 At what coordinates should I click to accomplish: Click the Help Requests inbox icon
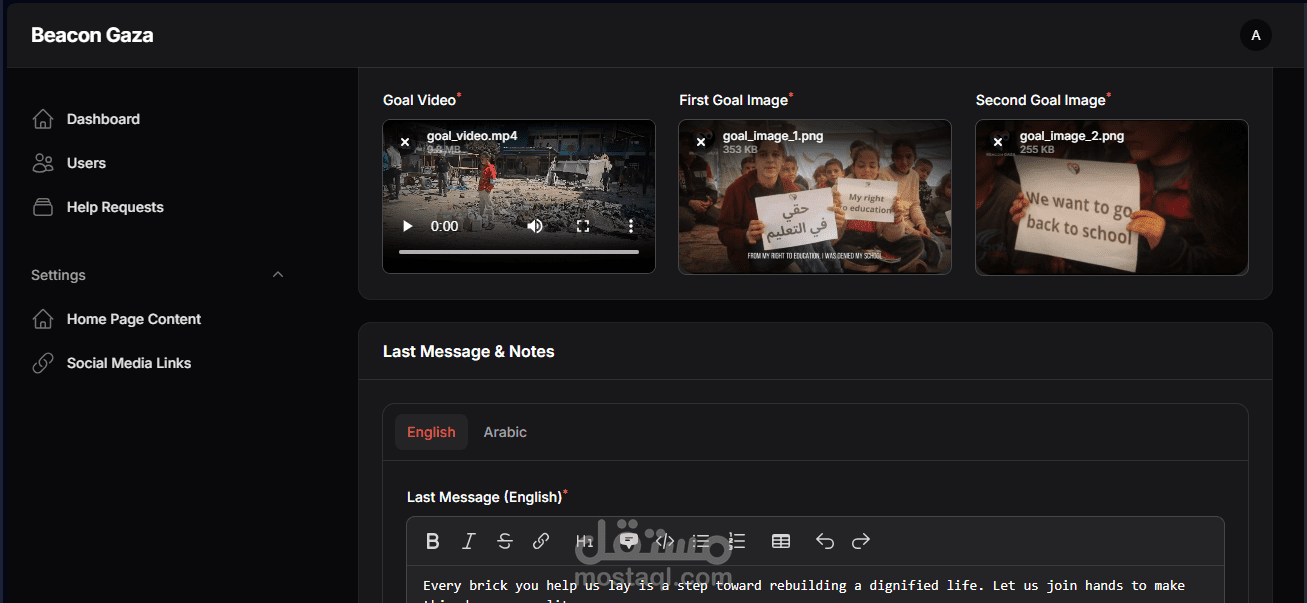point(43,207)
